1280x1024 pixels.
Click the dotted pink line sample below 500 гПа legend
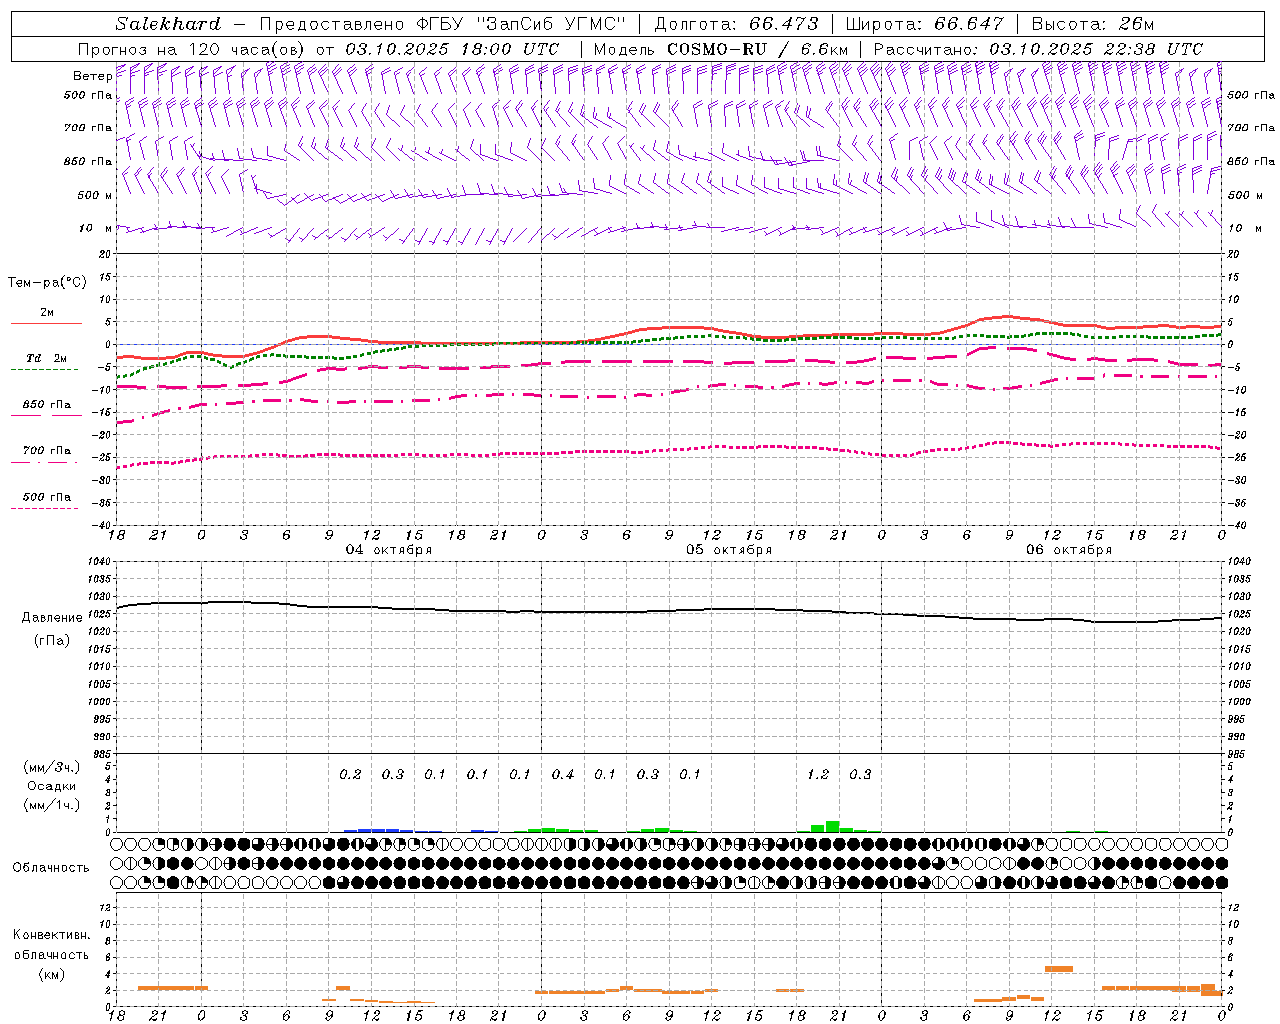tap(44, 508)
